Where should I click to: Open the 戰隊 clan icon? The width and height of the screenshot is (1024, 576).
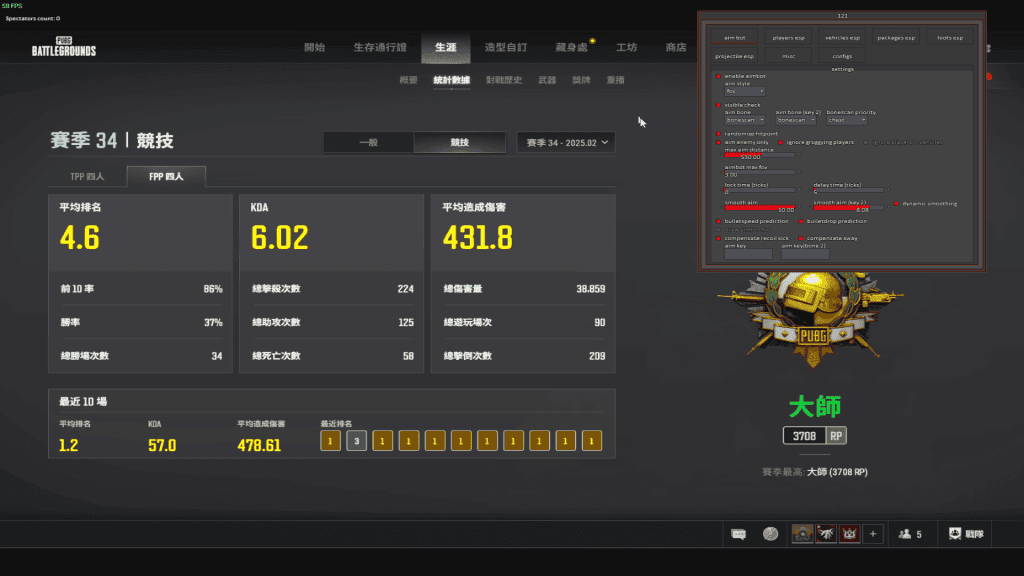coord(966,534)
